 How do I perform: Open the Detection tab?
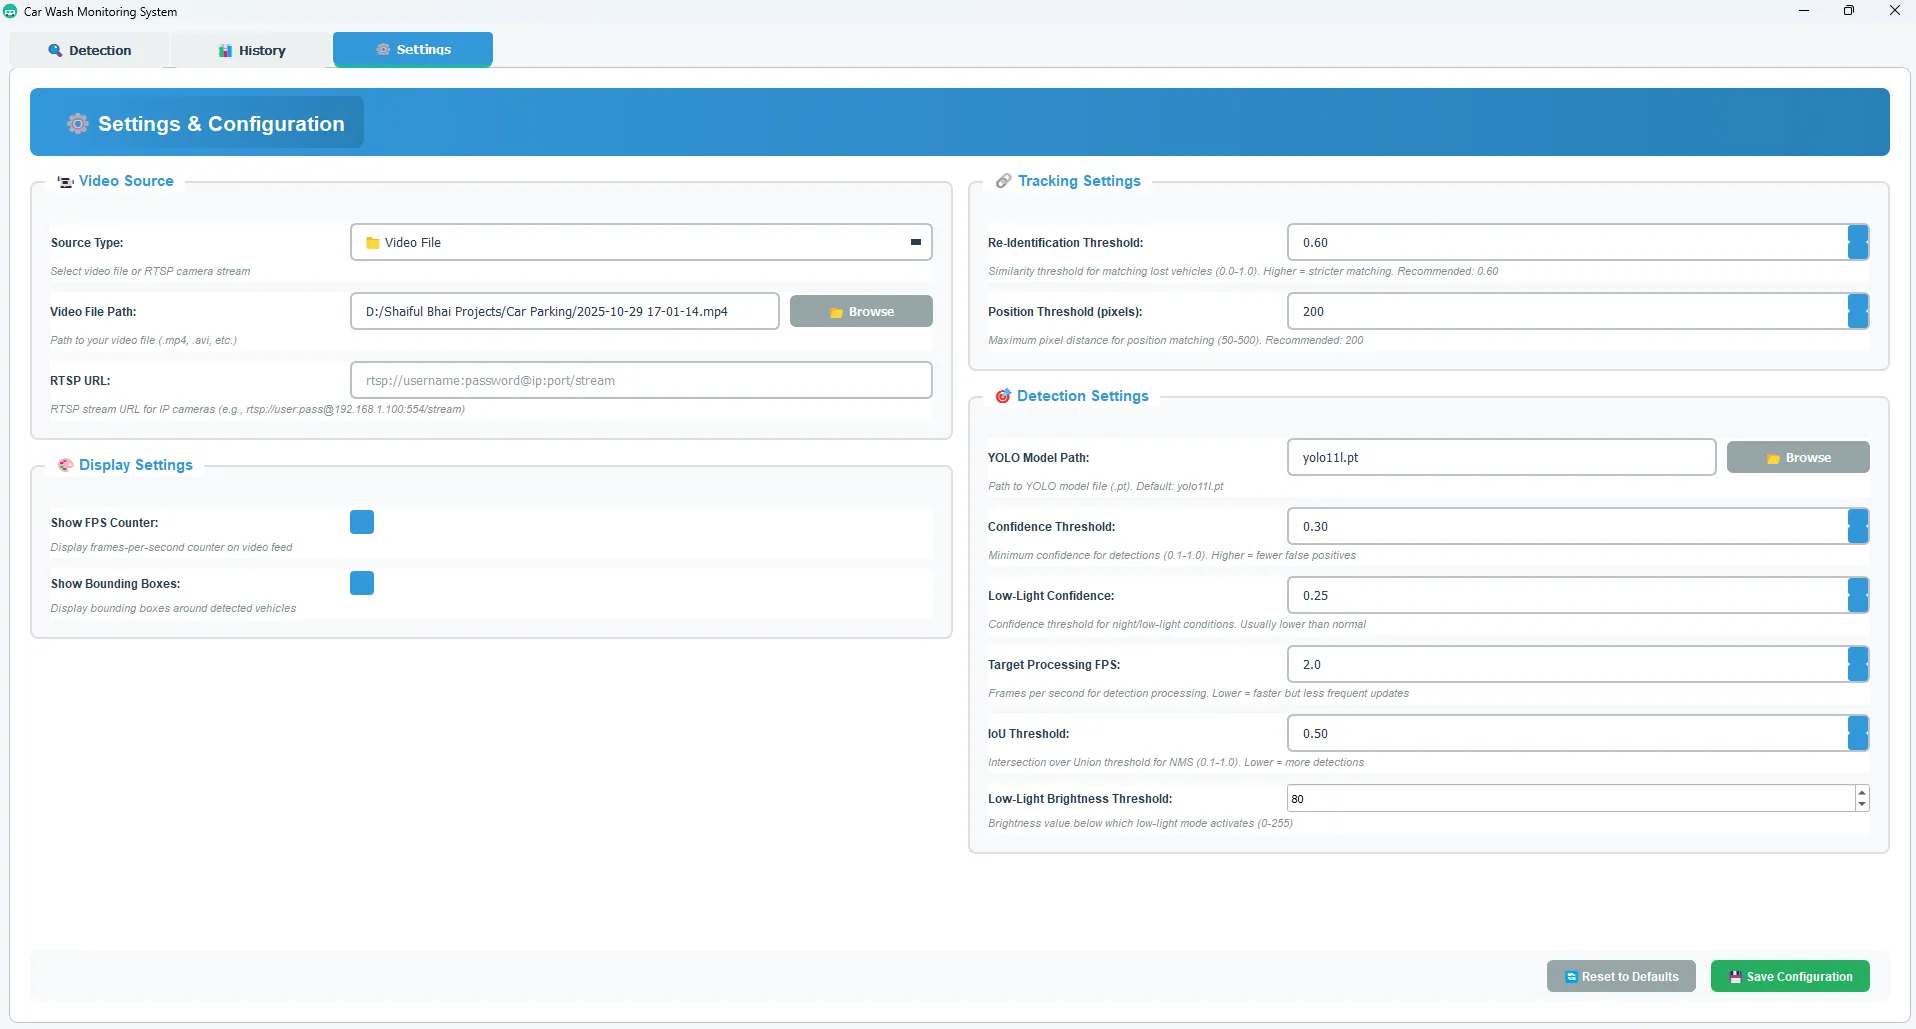point(90,50)
